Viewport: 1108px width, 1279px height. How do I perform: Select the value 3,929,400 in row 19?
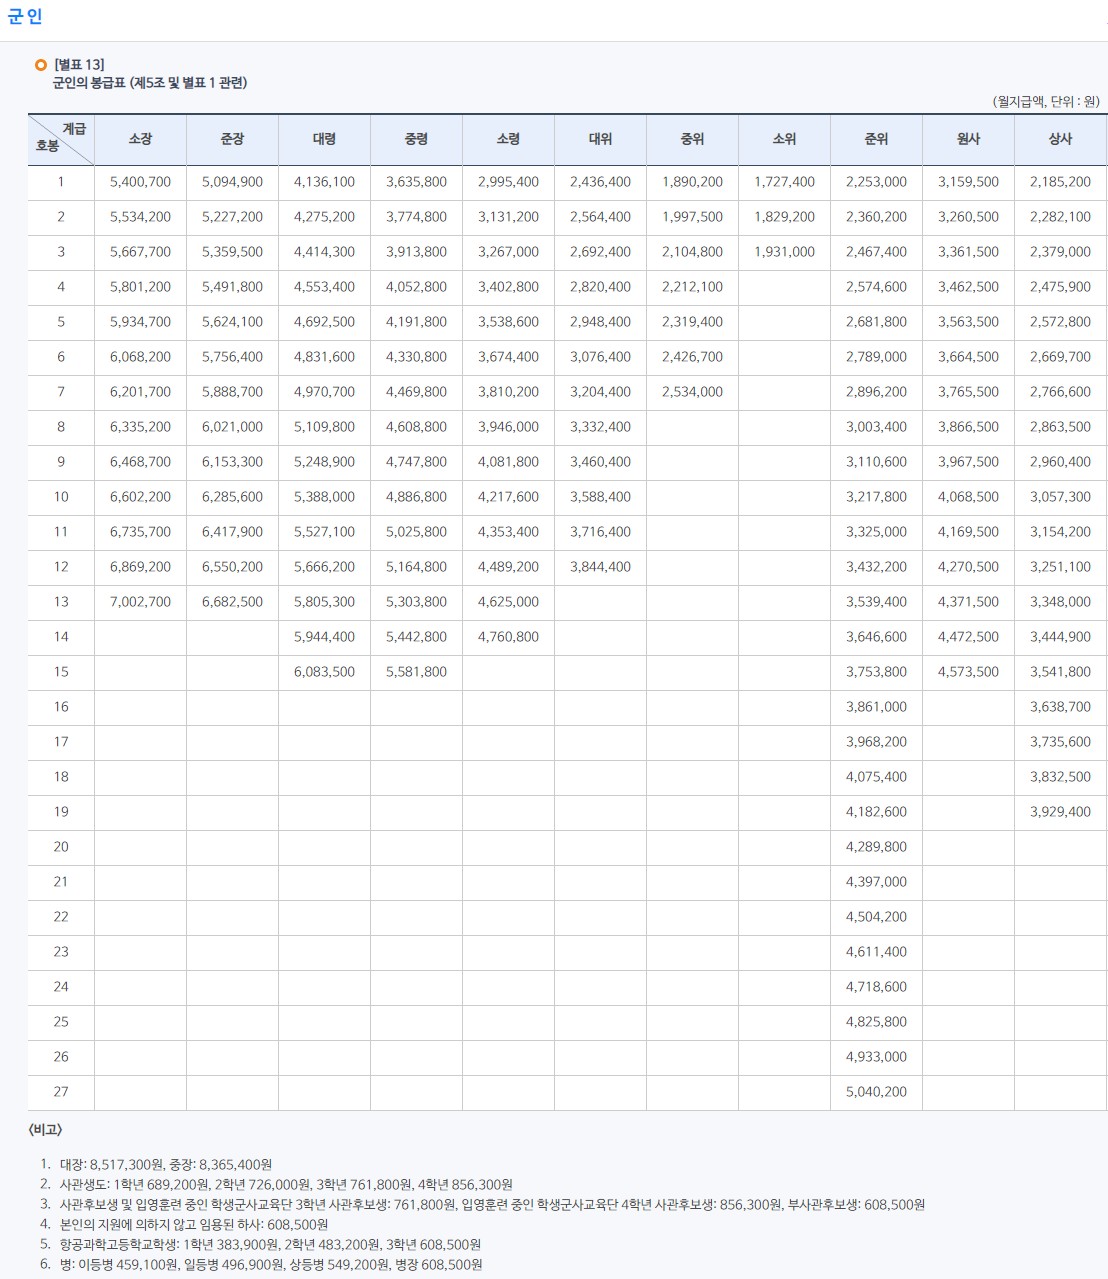(1060, 812)
